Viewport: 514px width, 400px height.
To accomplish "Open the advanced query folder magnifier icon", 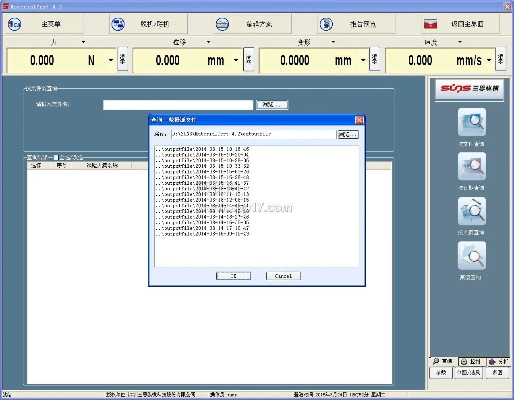I will (x=472, y=256).
